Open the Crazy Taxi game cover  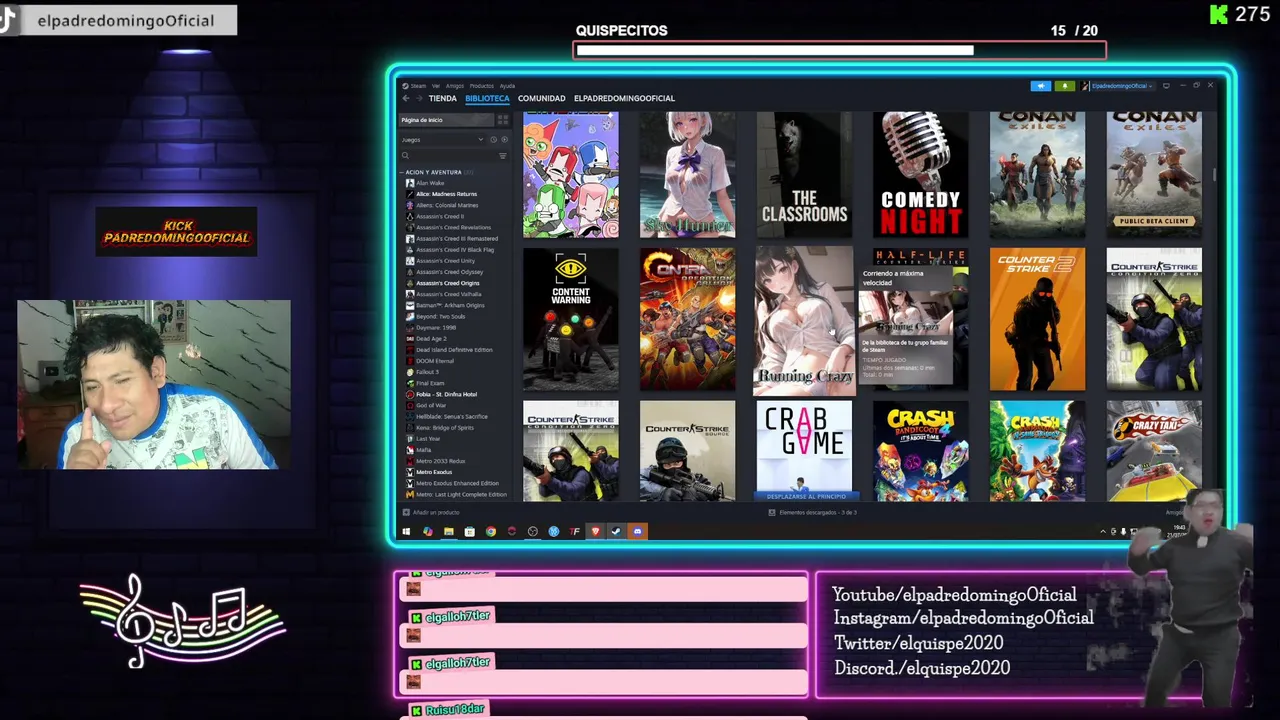[1154, 451]
